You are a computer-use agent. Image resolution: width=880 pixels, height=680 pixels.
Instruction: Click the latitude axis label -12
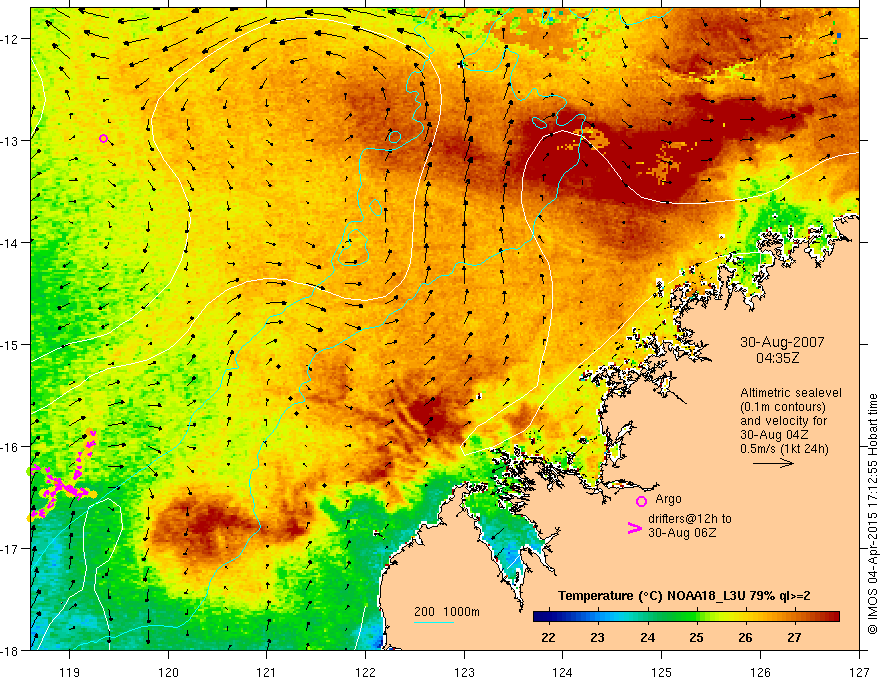10,39
